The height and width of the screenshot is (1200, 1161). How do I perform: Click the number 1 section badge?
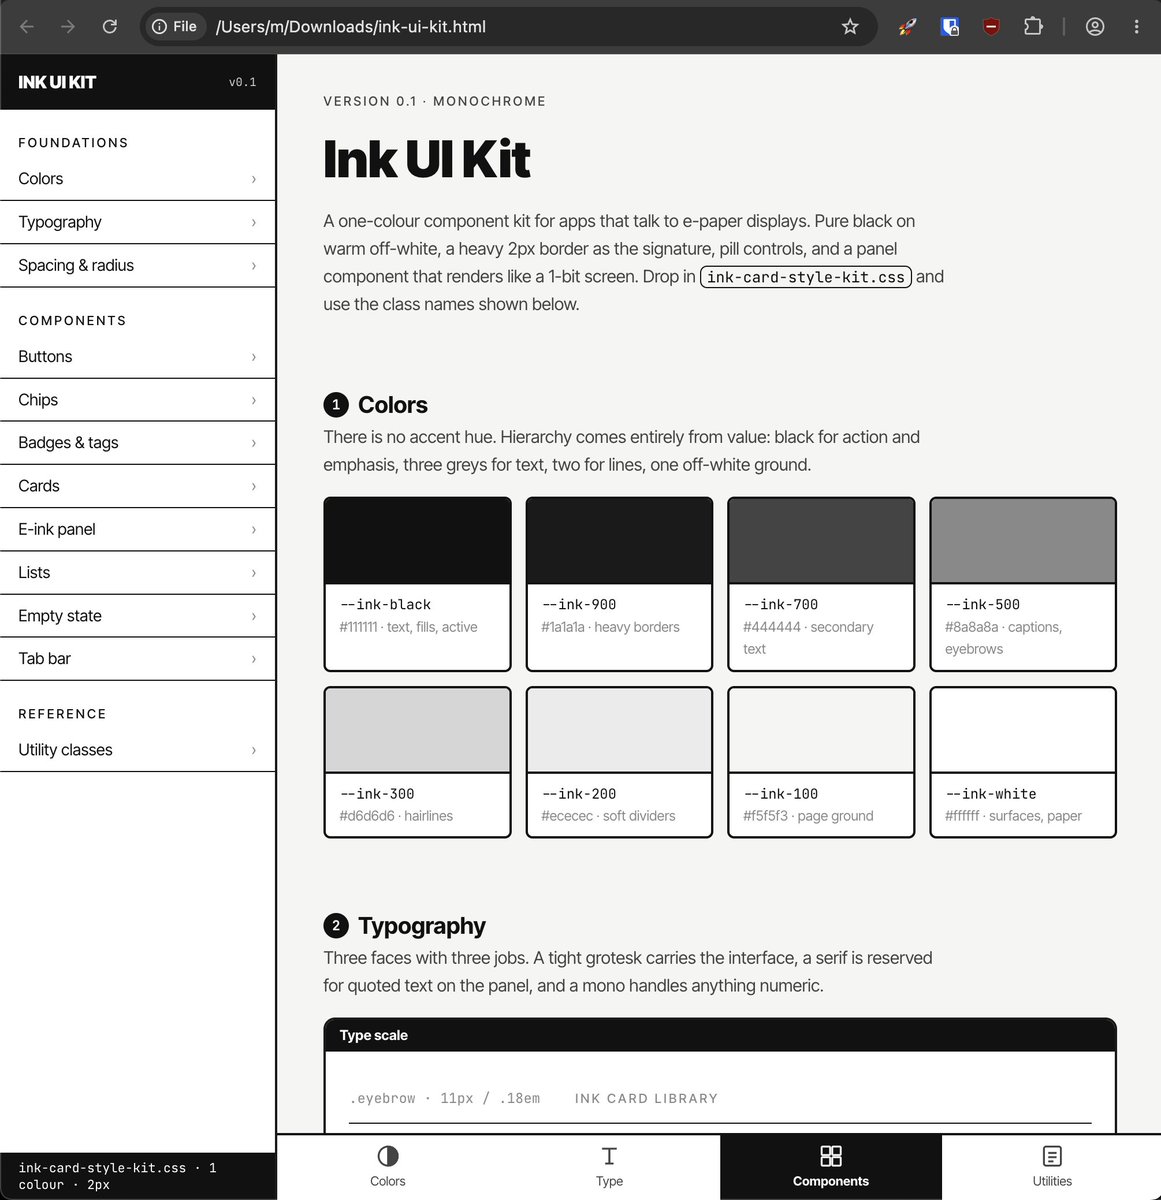pos(336,405)
